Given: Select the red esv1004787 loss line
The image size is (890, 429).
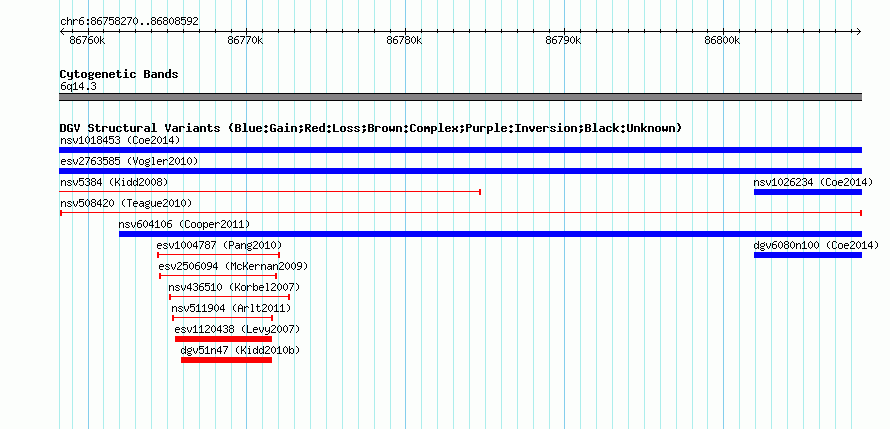Looking at the screenshot, I should 219,255.
